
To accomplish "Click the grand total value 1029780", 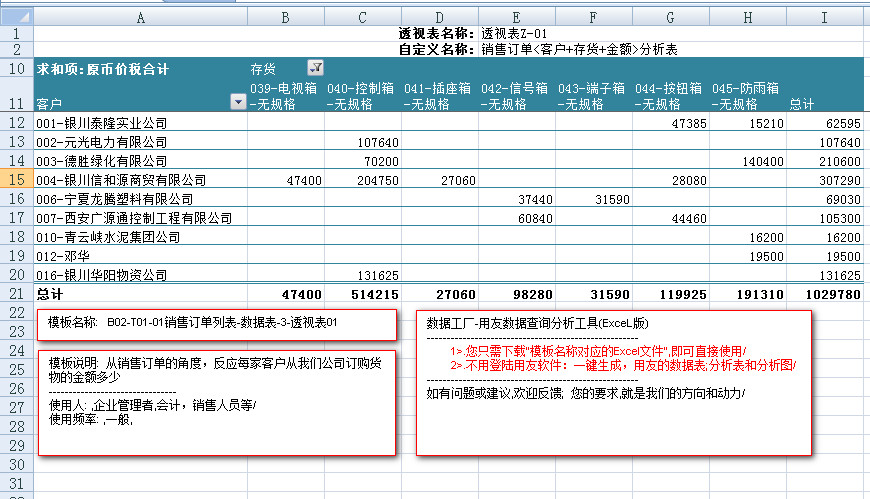I will (x=832, y=295).
